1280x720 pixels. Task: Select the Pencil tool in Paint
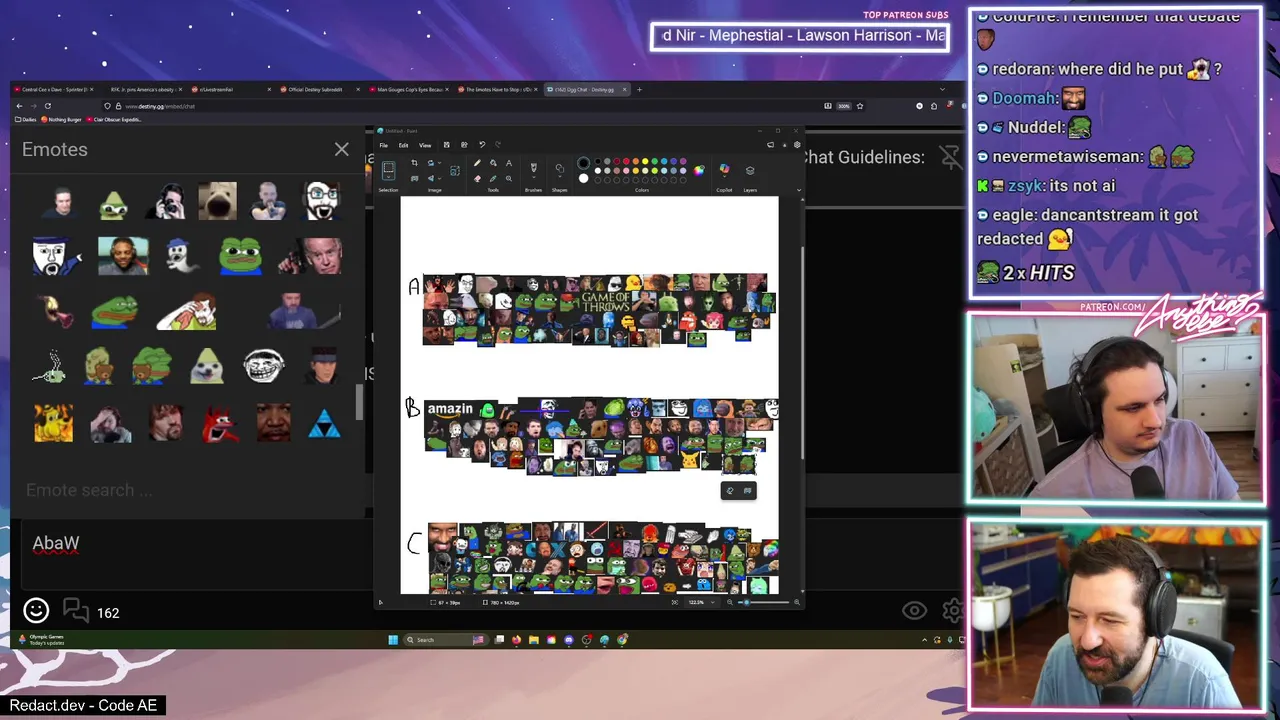(x=477, y=163)
